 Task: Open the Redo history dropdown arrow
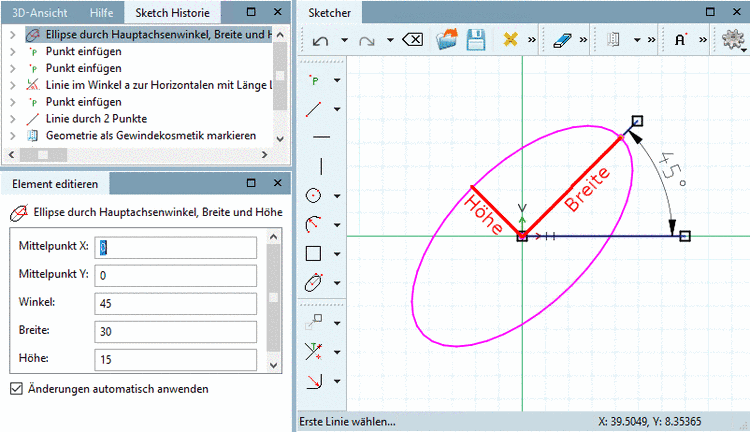390,40
